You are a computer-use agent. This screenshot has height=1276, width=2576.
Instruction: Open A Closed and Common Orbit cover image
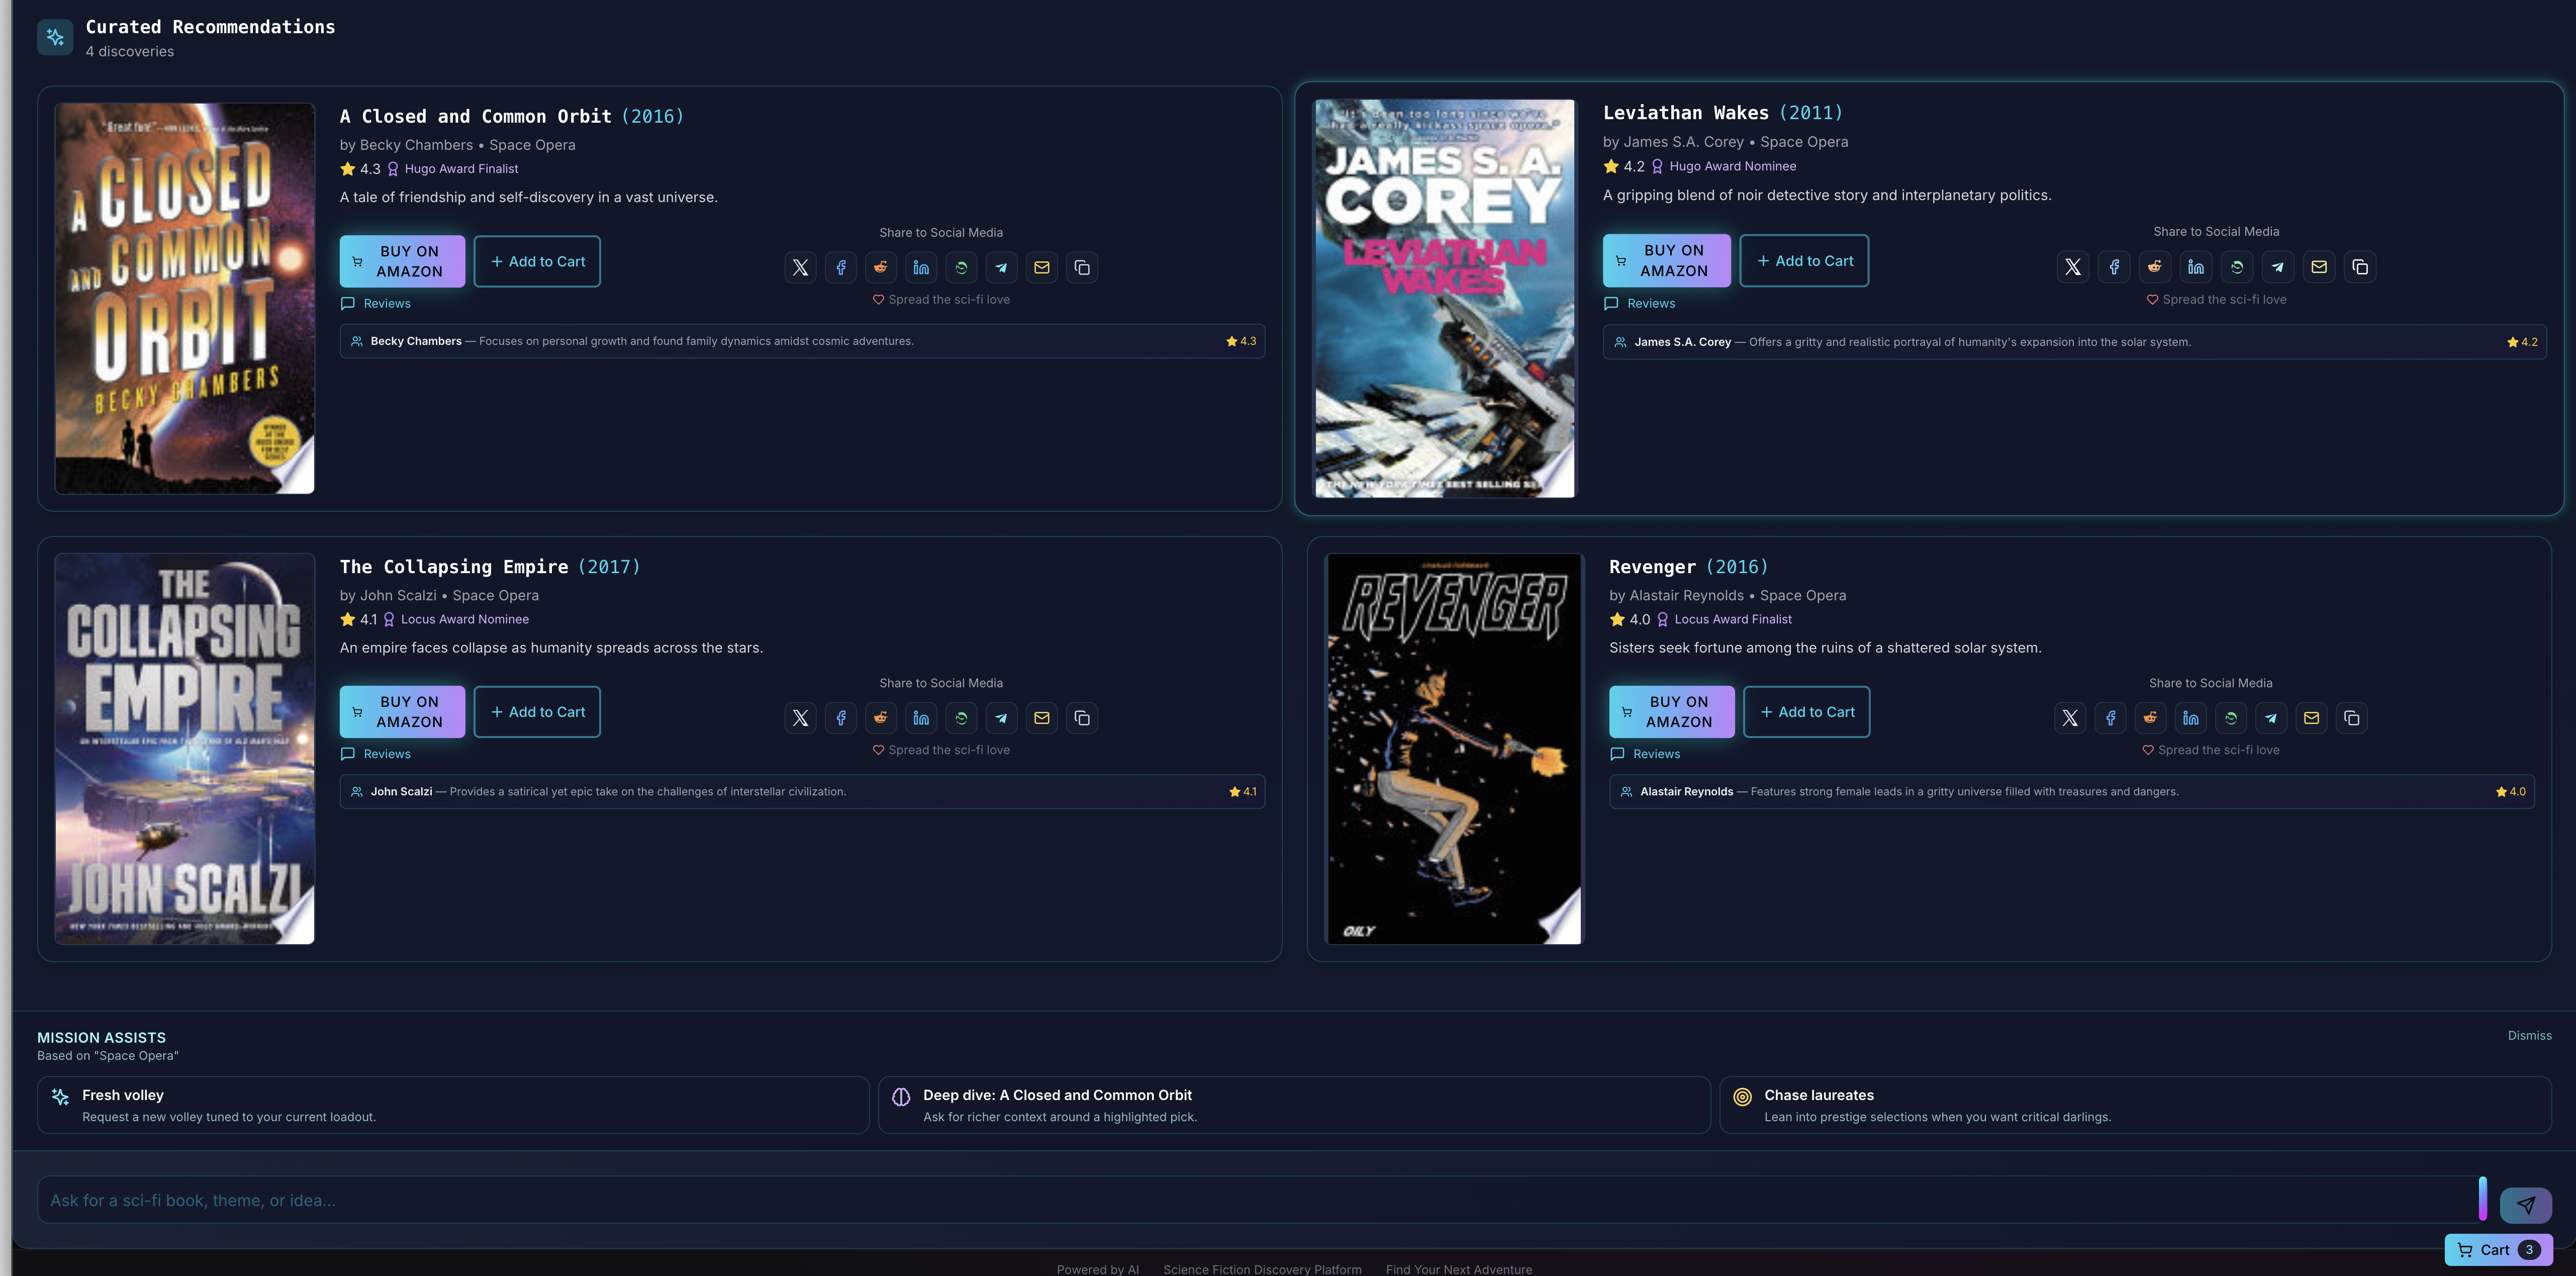pos(185,298)
